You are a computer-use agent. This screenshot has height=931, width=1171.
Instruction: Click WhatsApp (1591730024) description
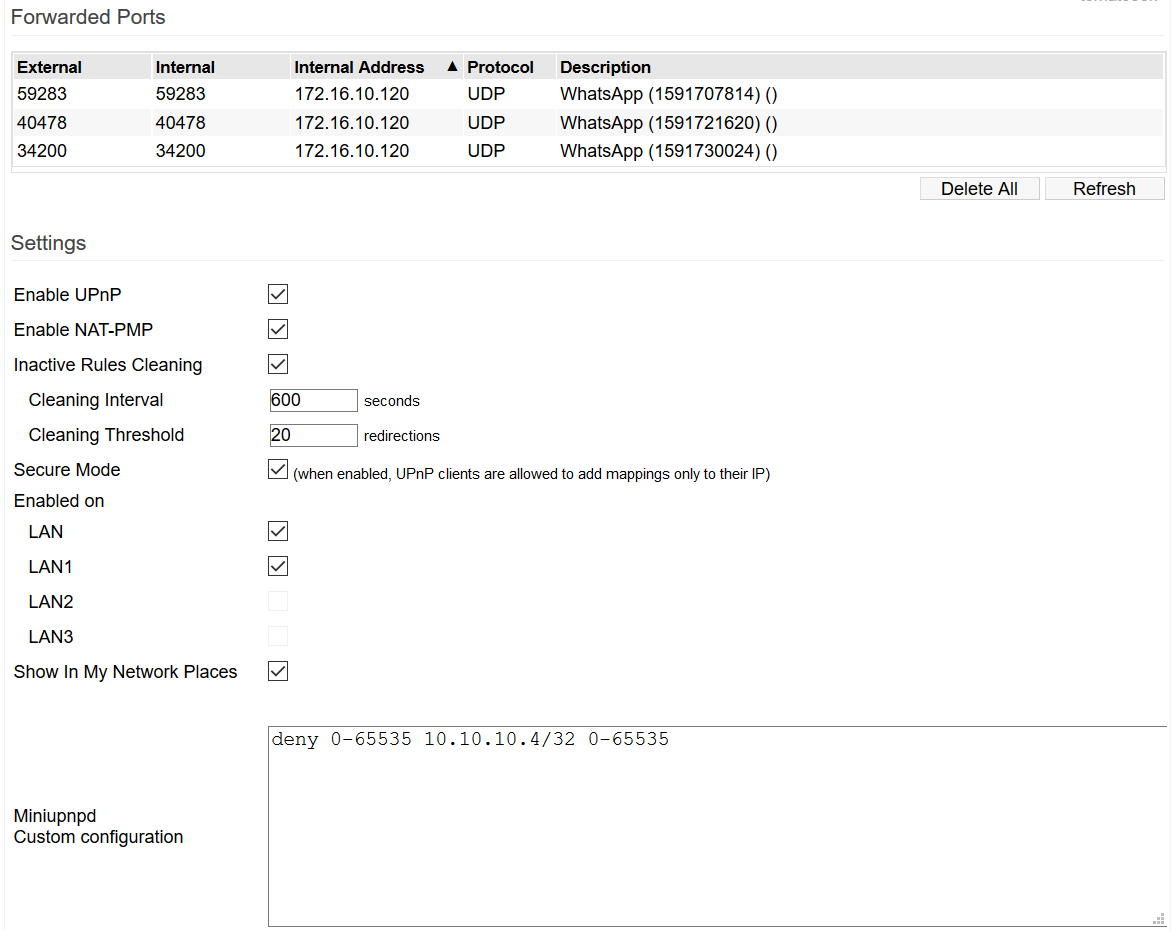pyautogui.click(x=668, y=151)
